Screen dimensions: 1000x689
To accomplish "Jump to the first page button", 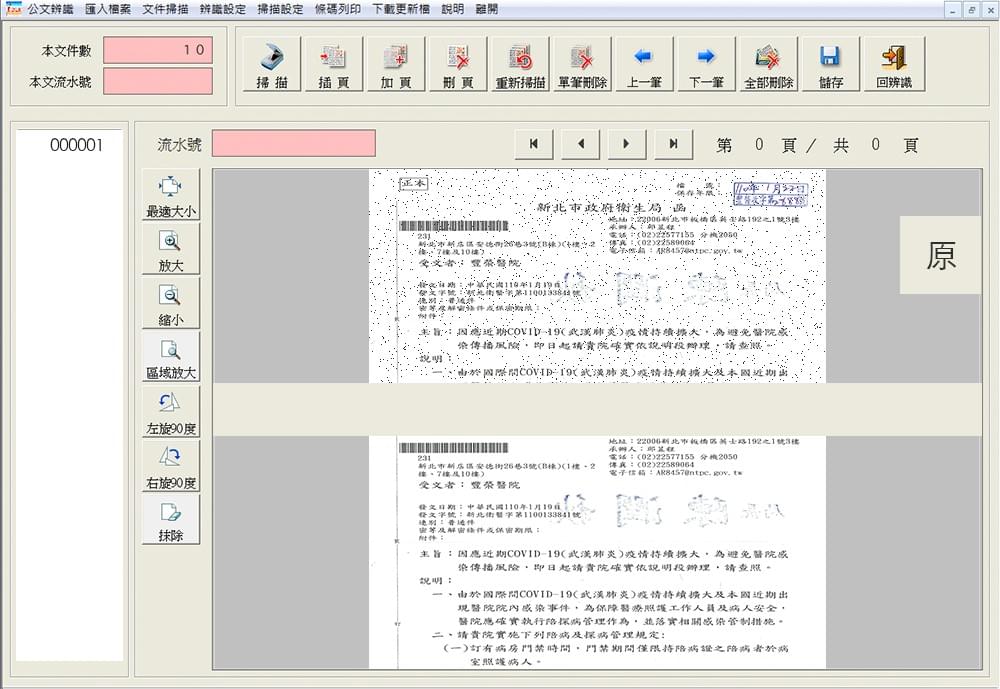I will [534, 144].
